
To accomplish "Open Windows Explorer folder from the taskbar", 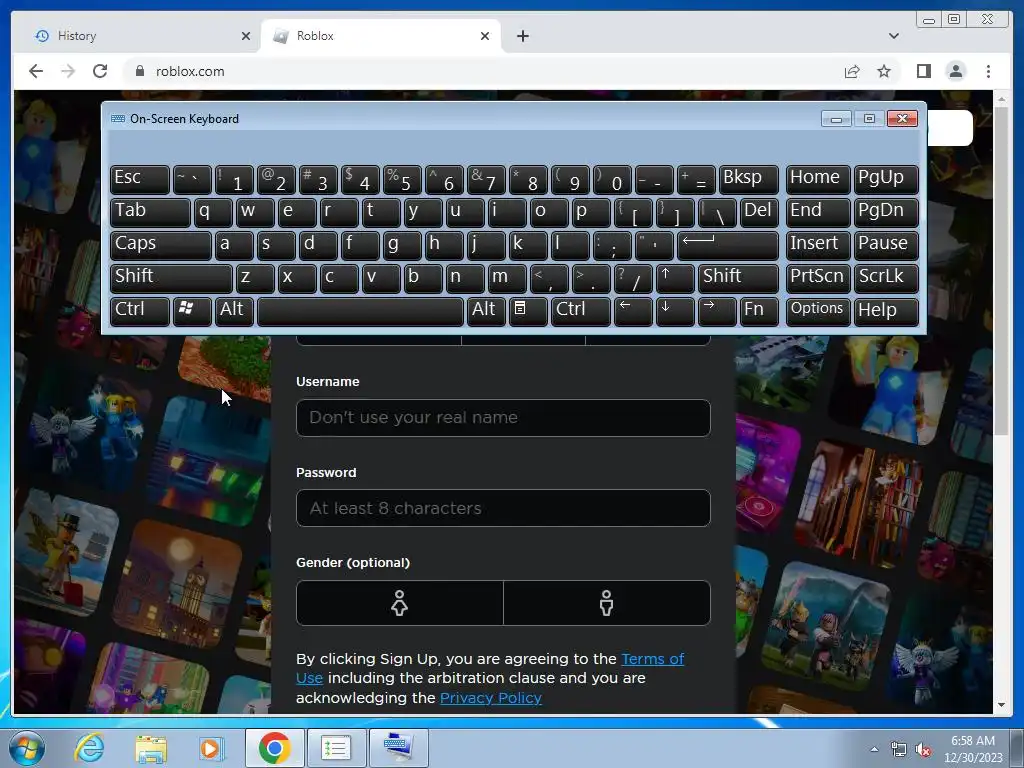I will coord(151,748).
